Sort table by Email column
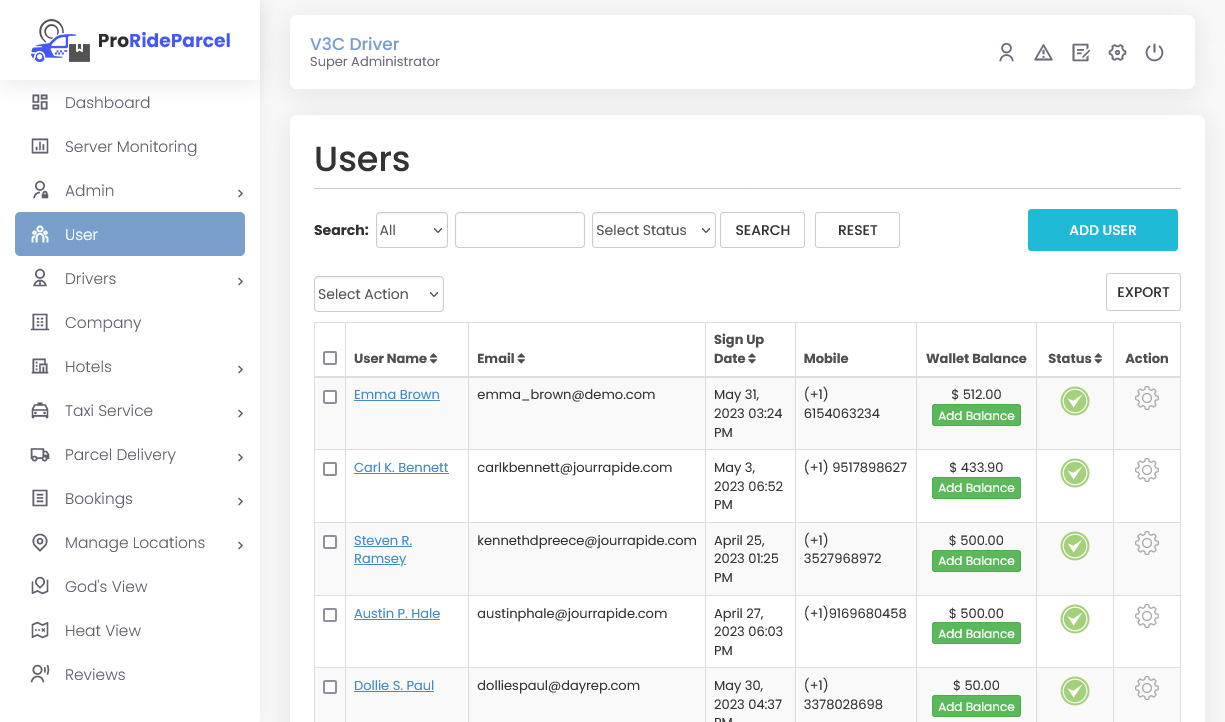 (x=501, y=358)
